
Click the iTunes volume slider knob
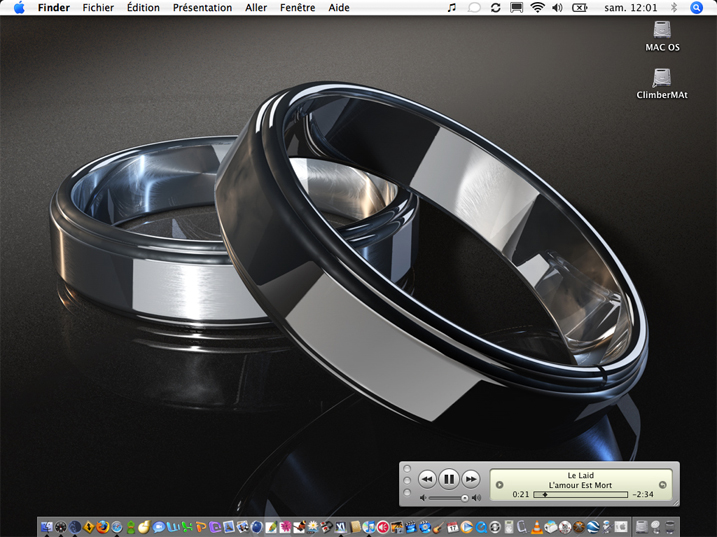tap(465, 498)
